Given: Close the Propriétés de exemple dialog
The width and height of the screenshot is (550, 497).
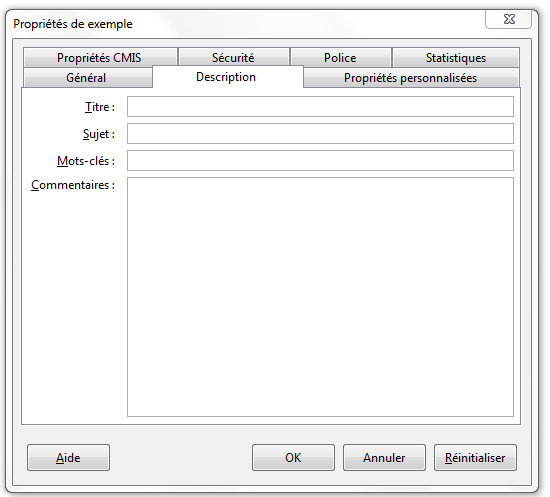Looking at the screenshot, I should [509, 19].
